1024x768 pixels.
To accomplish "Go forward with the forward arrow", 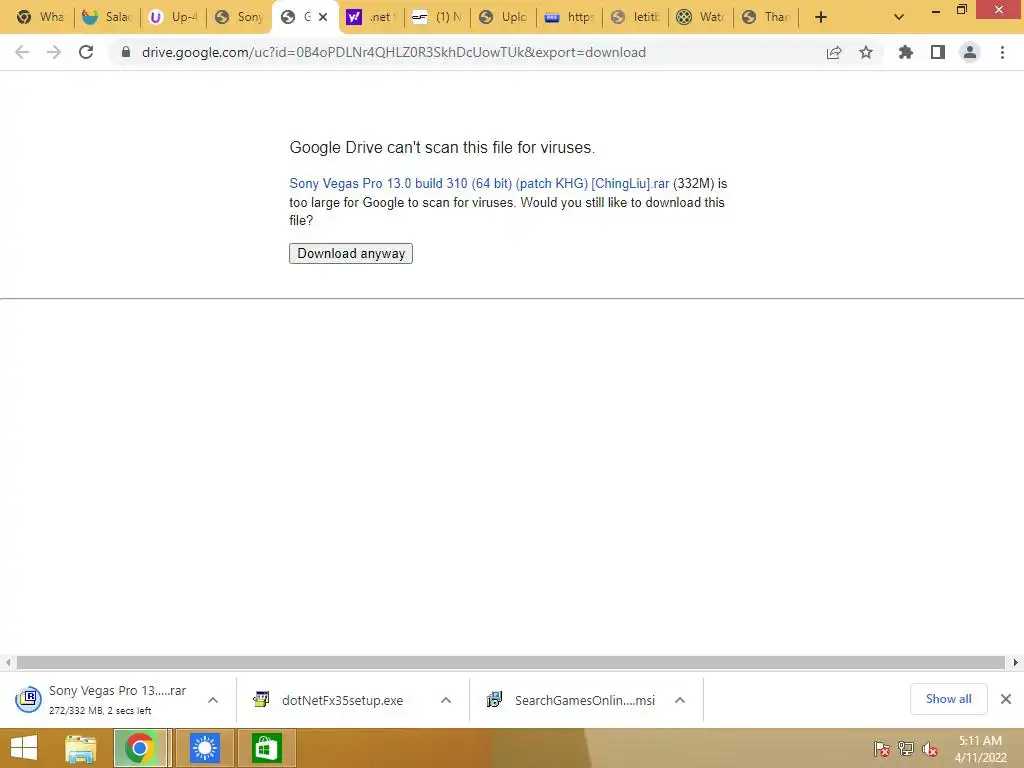I will tap(54, 52).
